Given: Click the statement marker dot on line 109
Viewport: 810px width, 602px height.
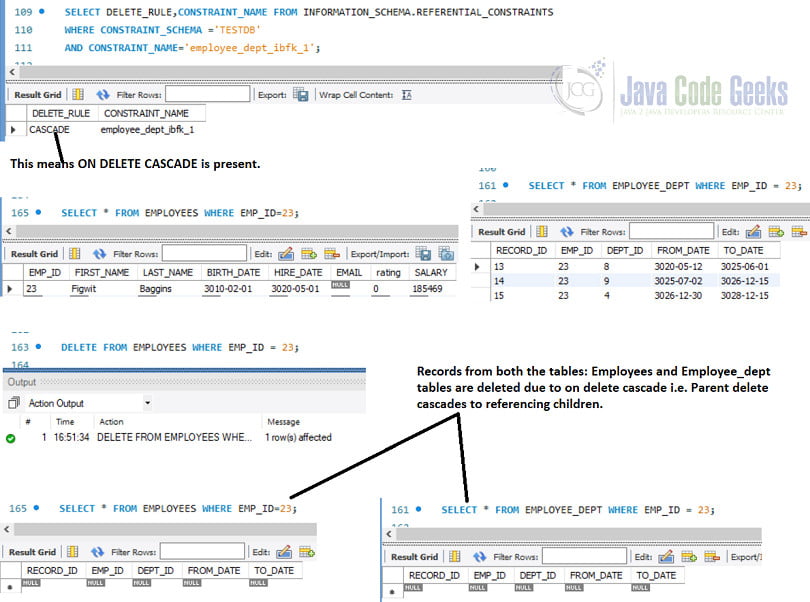Looking at the screenshot, I should (42, 11).
